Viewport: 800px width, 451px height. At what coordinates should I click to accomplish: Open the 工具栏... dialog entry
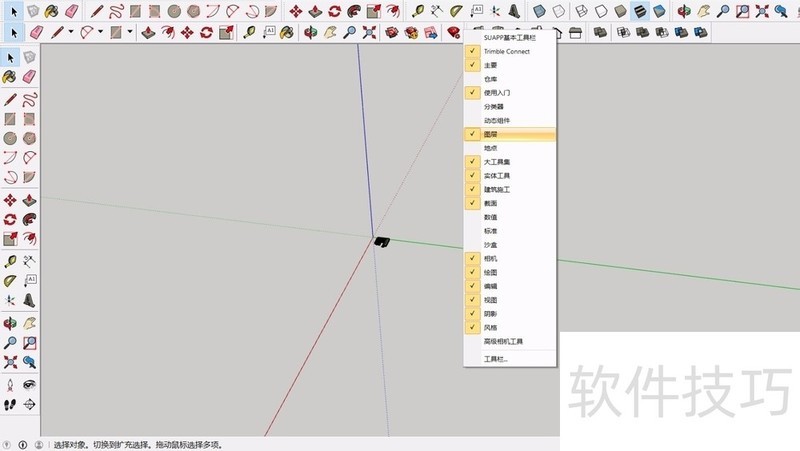(x=509, y=359)
